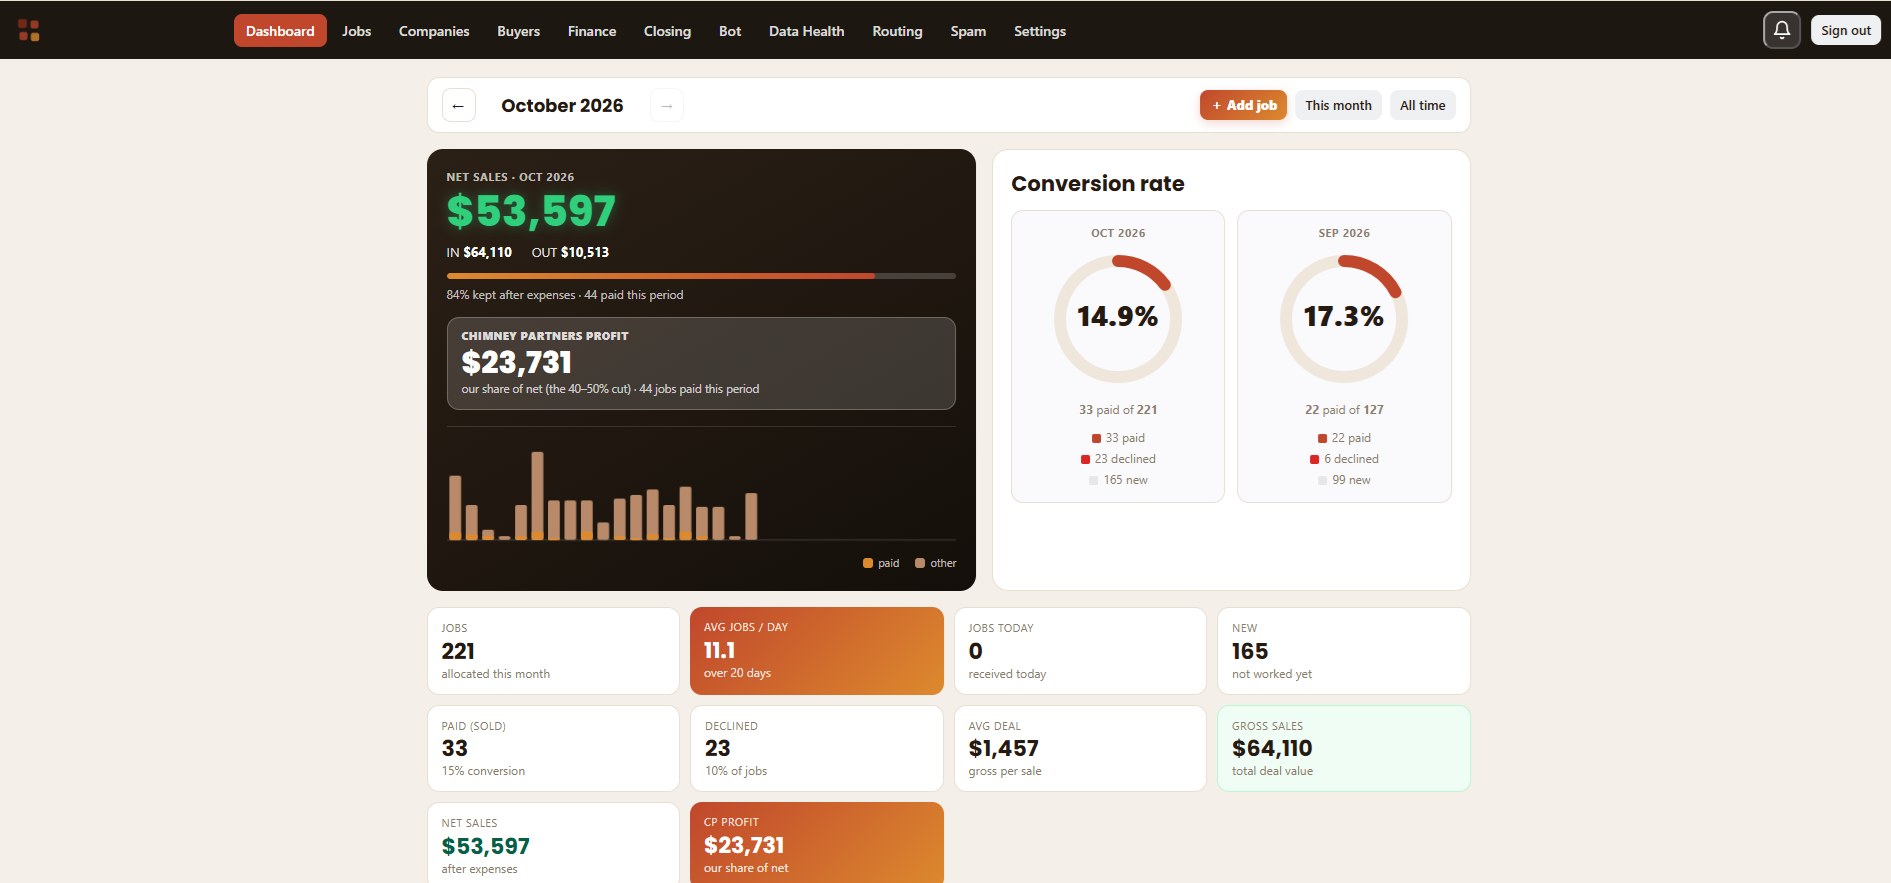Select the All time filter

[1422, 105]
